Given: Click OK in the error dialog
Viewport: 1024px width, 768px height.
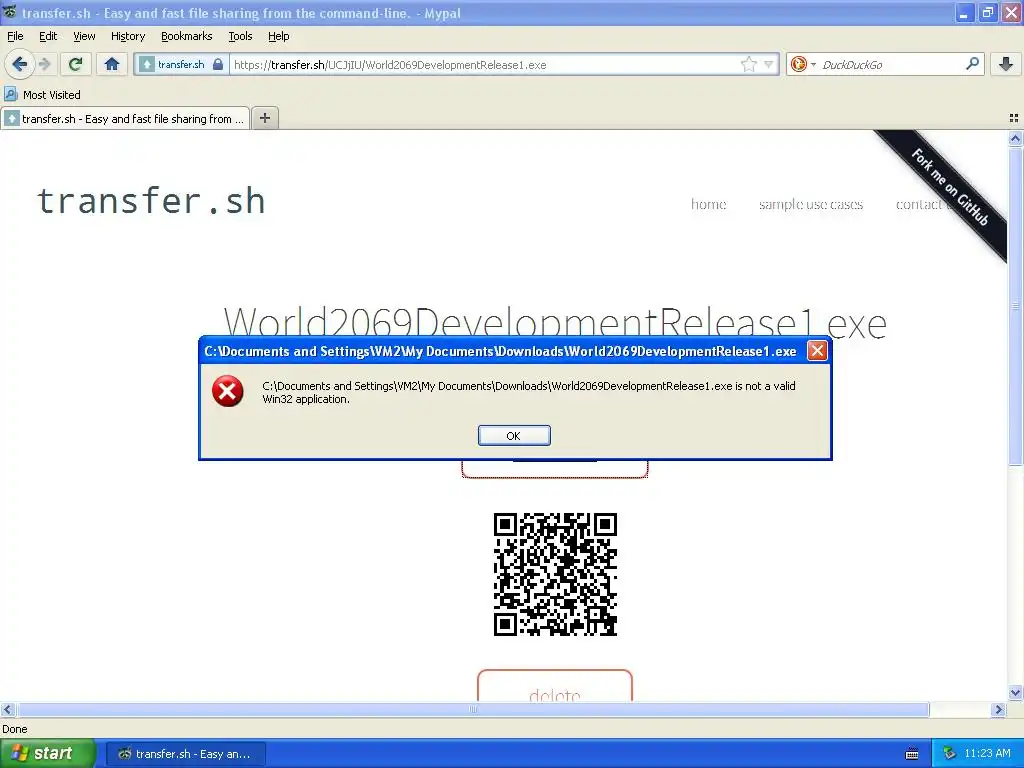Looking at the screenshot, I should coord(514,436).
